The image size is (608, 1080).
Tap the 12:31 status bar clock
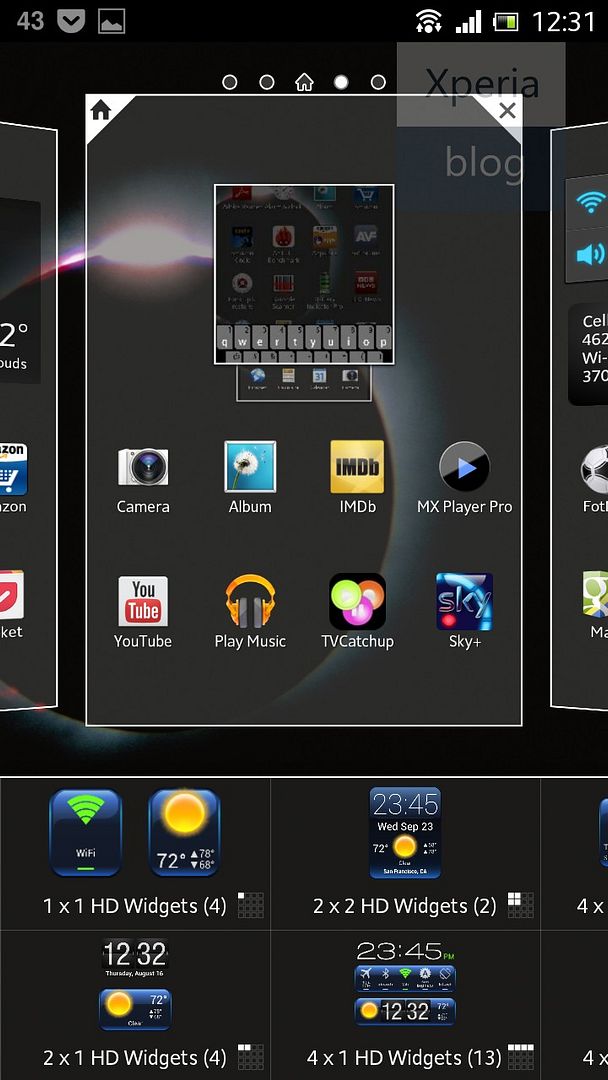point(564,21)
